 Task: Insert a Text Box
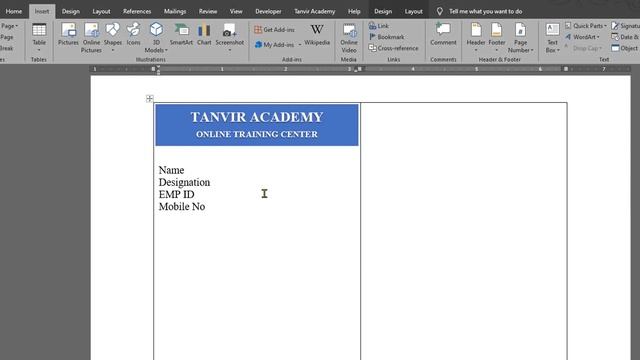tap(552, 38)
